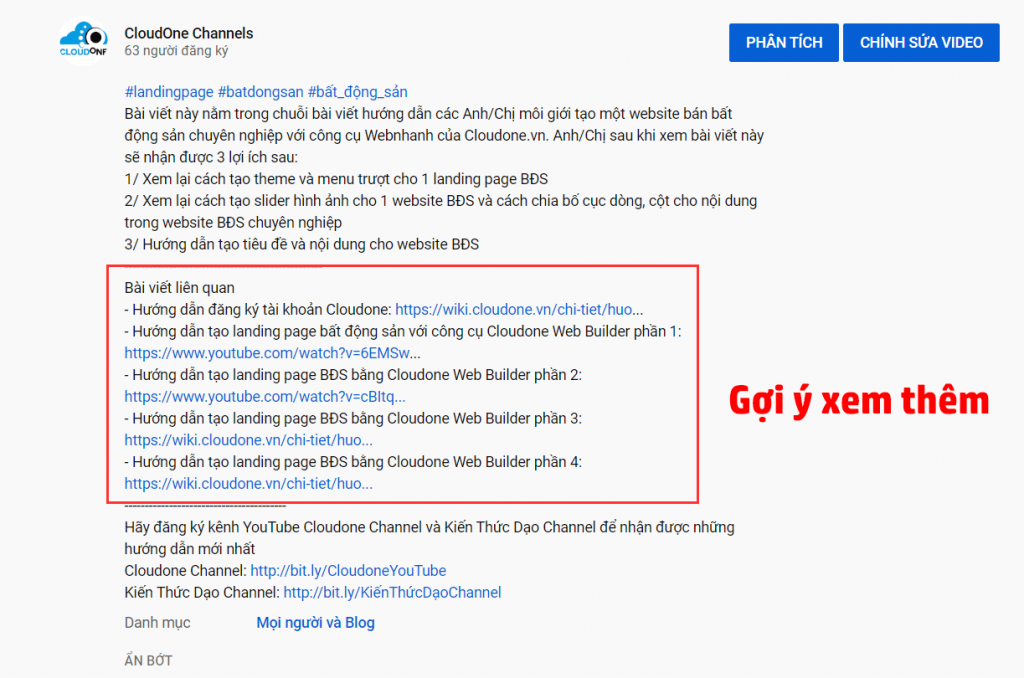Screen dimensions: 1024x678
Task: Click the PHÂN TÍCH button
Action: tap(784, 42)
